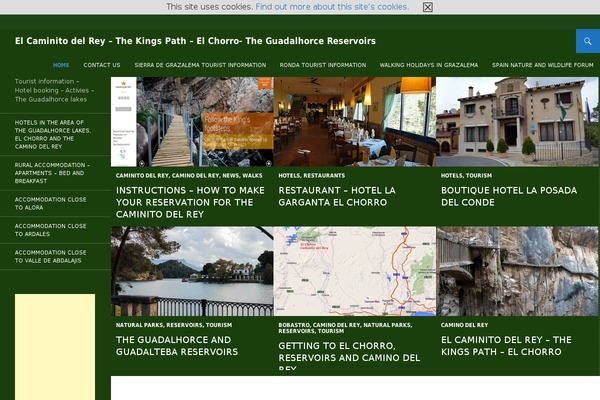Open 'Boutique Hotel La Posada del Conde' article
The height and width of the screenshot is (400, 600).
509,196
